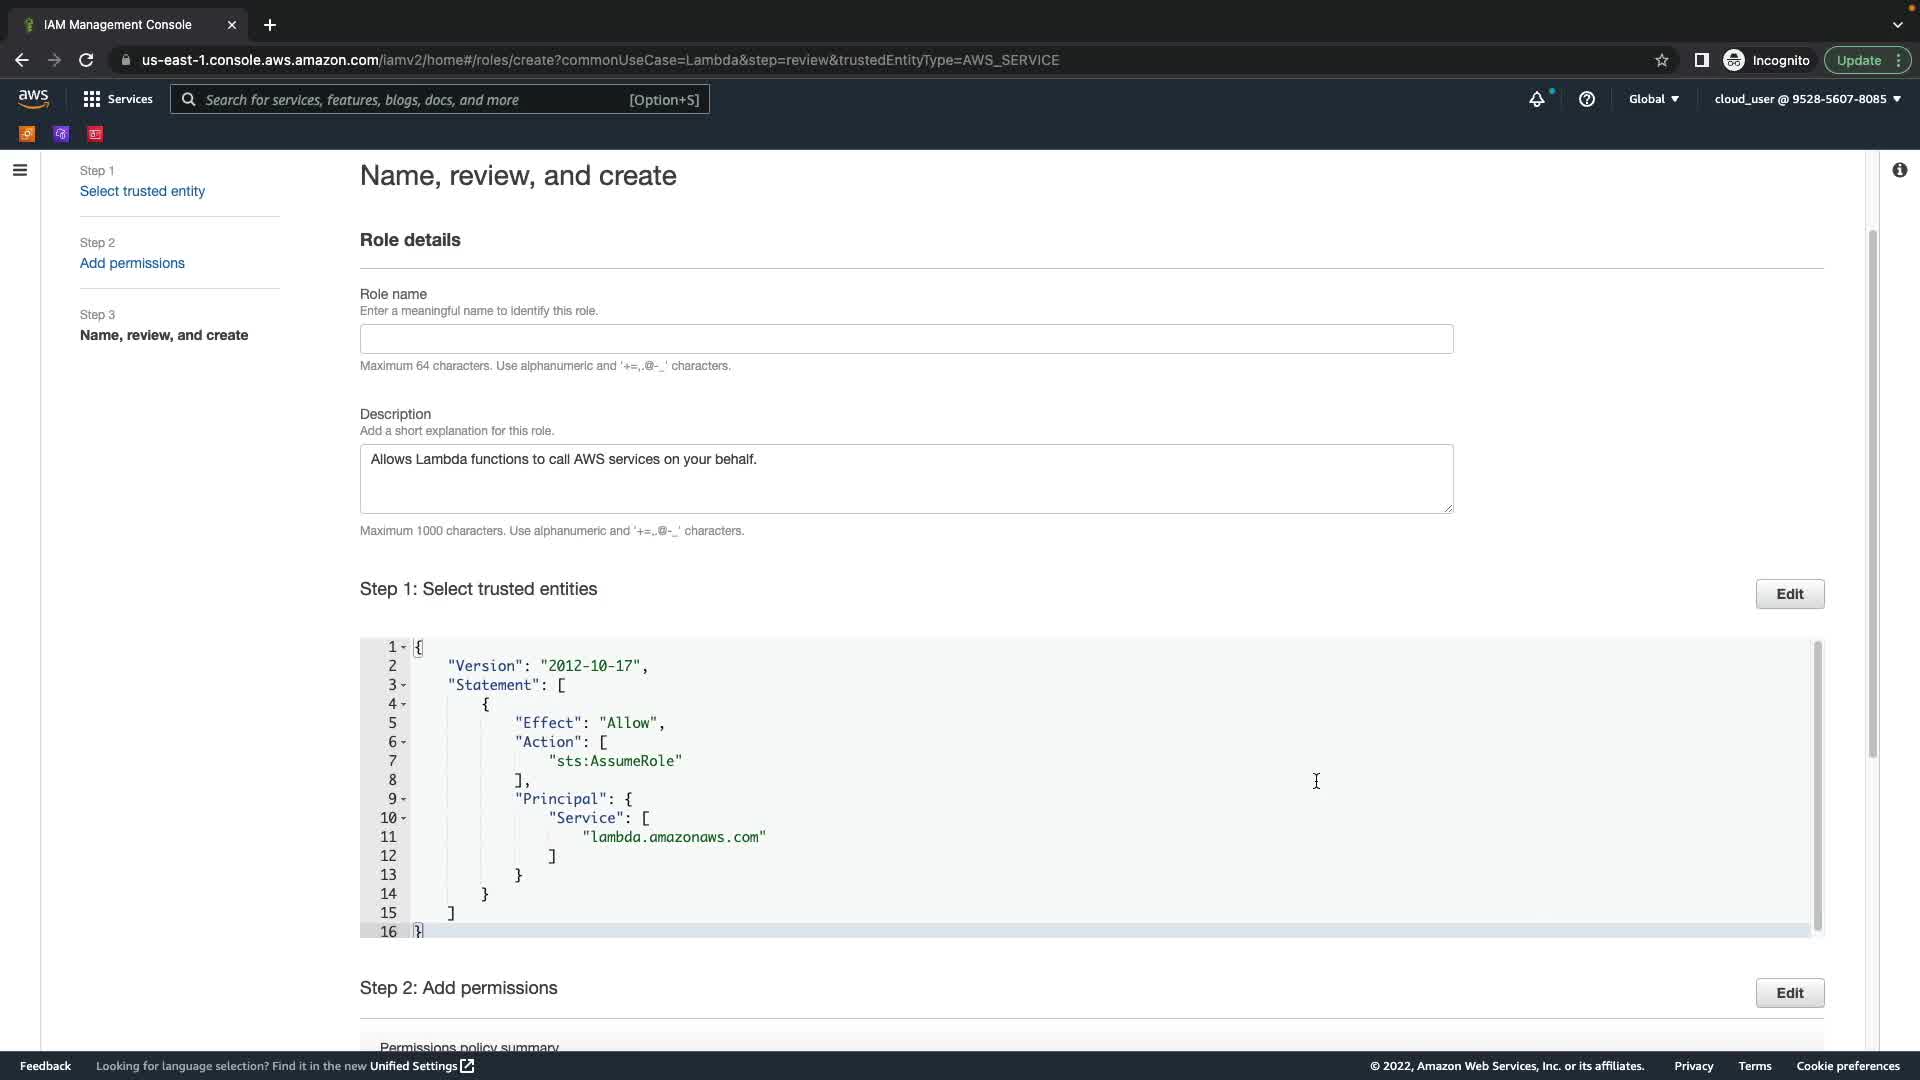
Task: Collapse the Statement array fold arrow on line 3
Action: coord(403,685)
